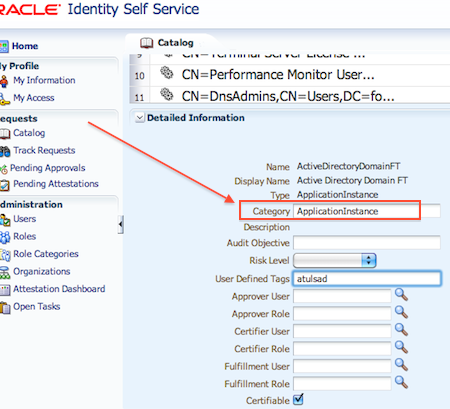Click the Audit Objective field
This screenshot has width=450, height=409.
[367, 243]
